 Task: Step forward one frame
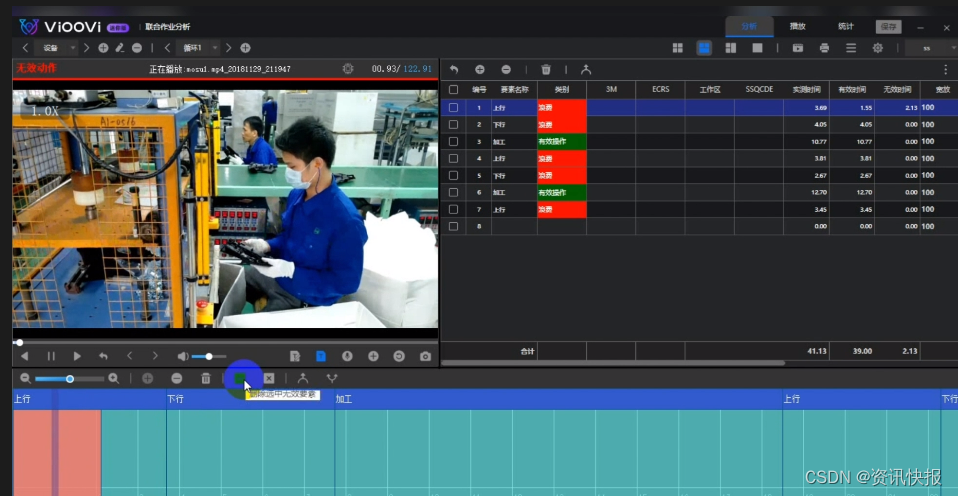pyautogui.click(x=155, y=356)
